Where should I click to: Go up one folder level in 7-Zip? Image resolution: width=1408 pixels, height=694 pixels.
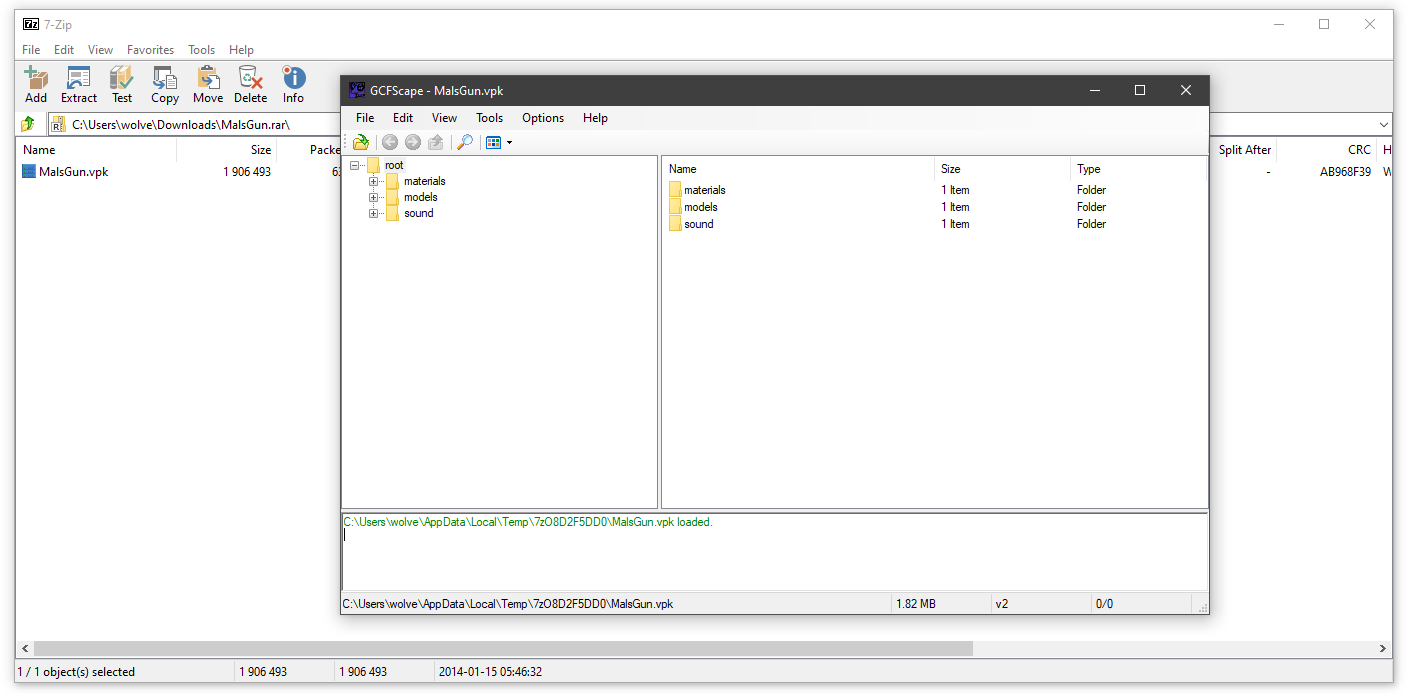28,124
